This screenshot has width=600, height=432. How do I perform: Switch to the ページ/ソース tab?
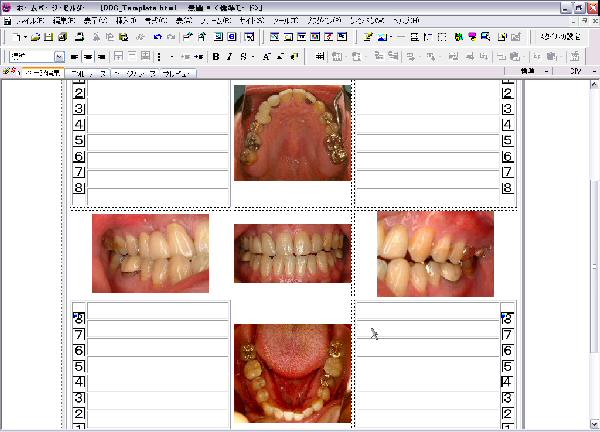135,73
